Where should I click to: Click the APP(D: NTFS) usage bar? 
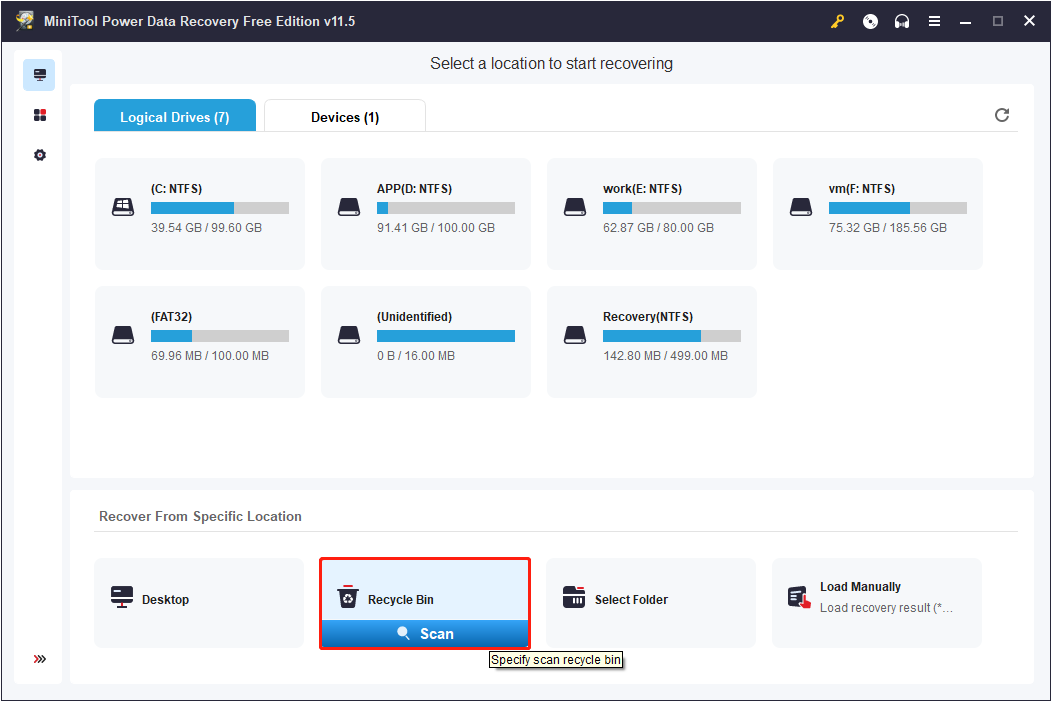pos(446,208)
